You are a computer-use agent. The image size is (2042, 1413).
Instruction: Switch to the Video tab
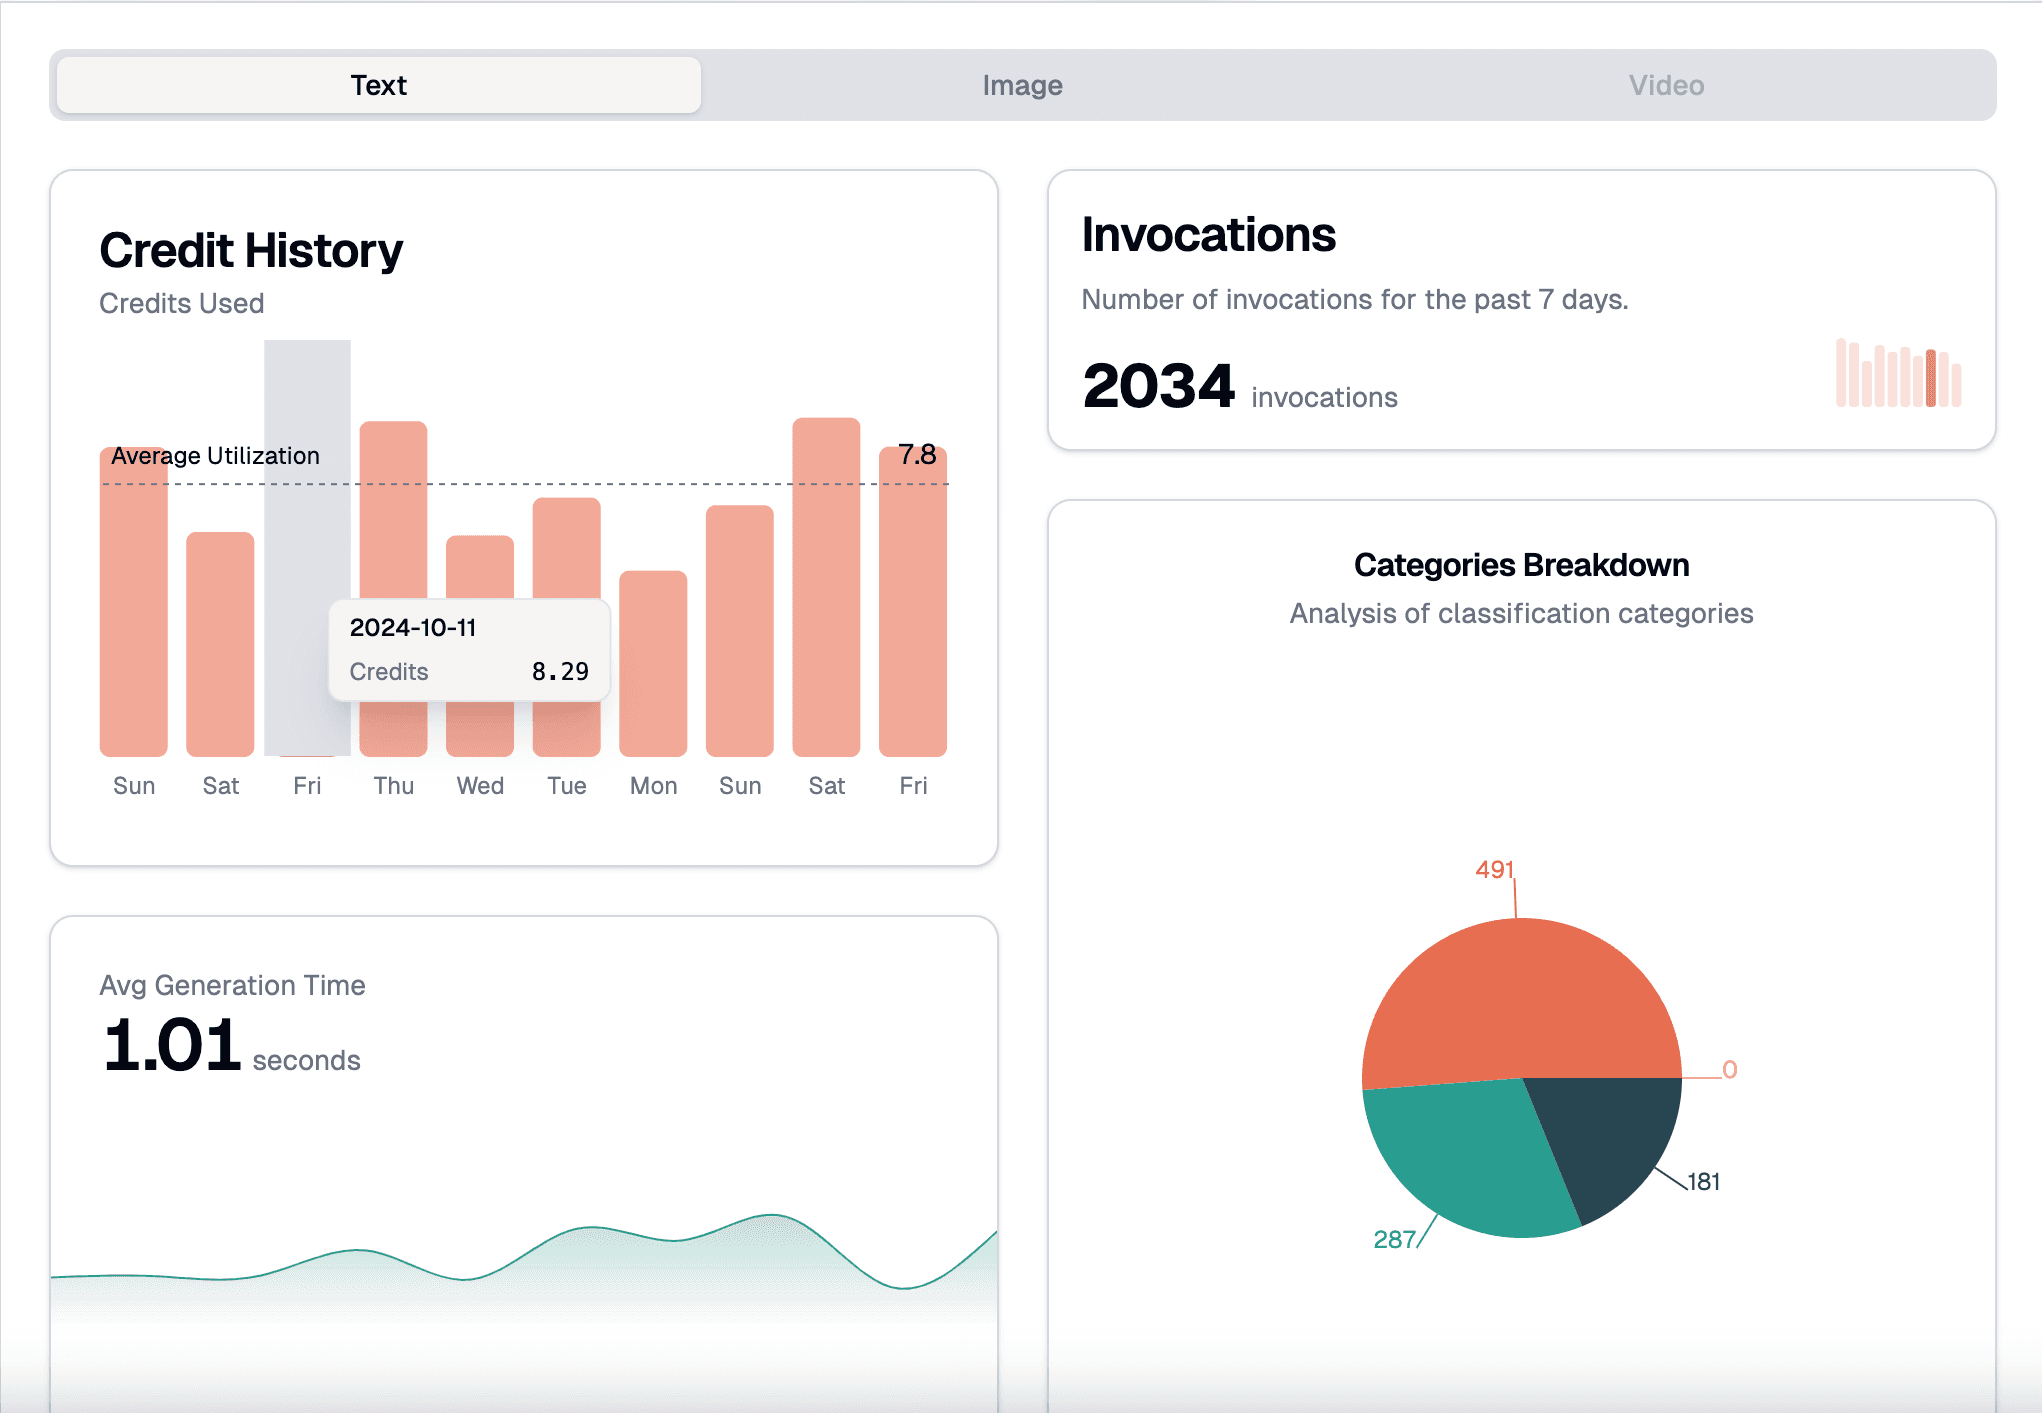click(x=1665, y=85)
